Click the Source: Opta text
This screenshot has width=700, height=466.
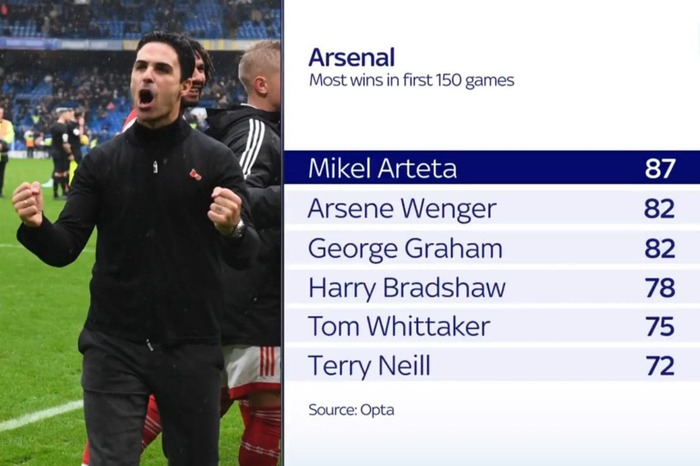point(351,410)
